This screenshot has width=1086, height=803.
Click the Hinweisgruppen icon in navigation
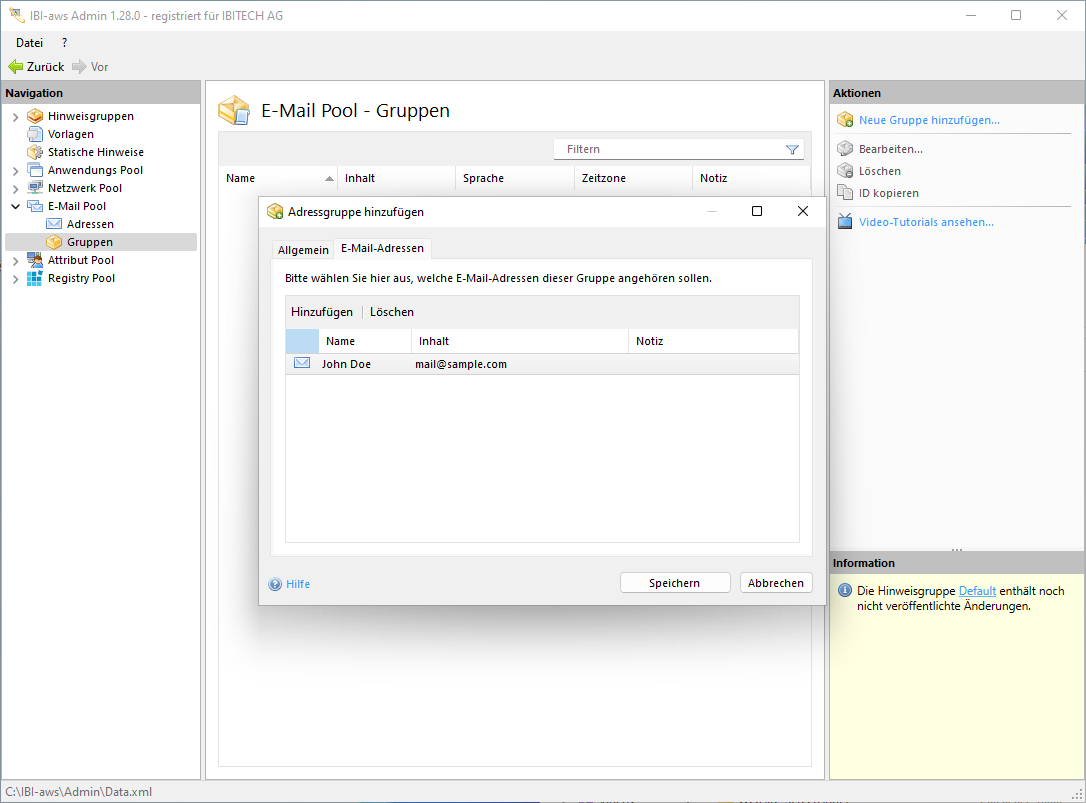pos(35,116)
